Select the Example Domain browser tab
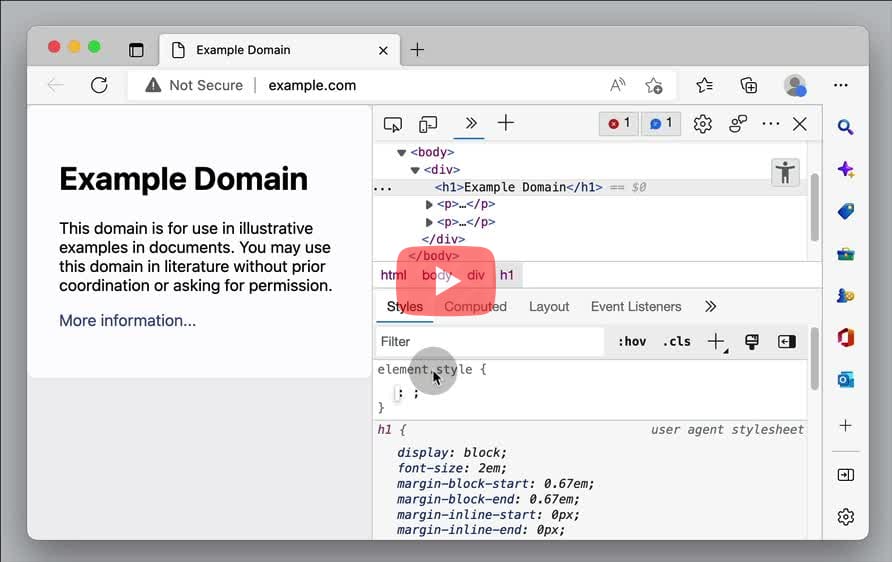 (x=279, y=50)
